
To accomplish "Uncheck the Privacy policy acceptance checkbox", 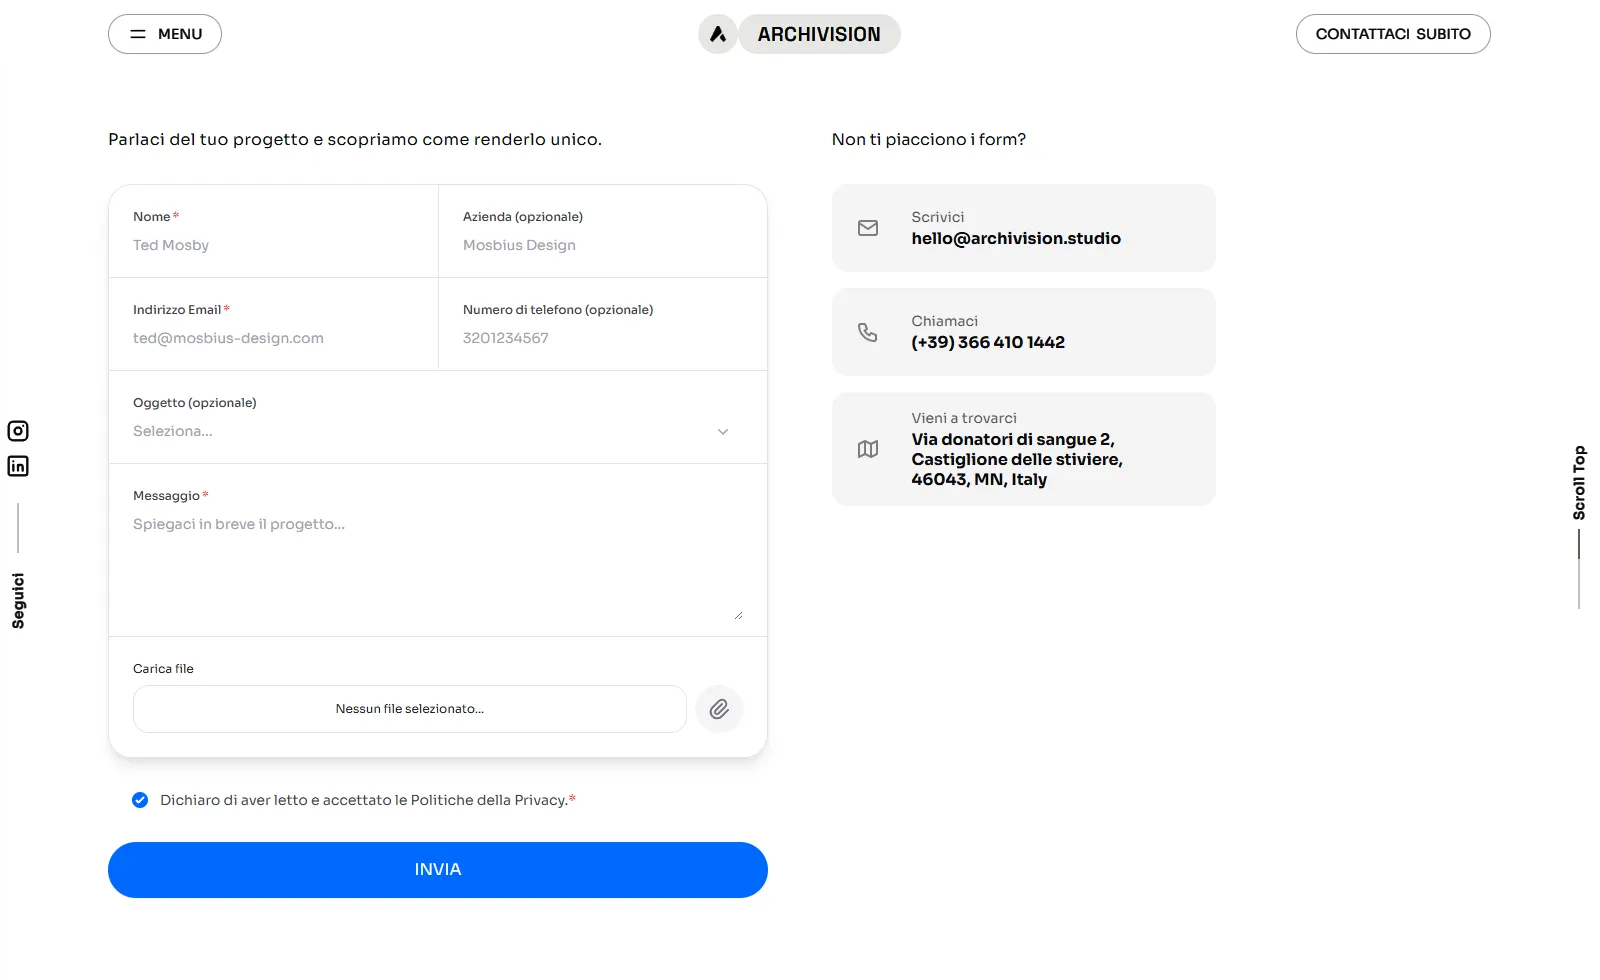I will (140, 800).
